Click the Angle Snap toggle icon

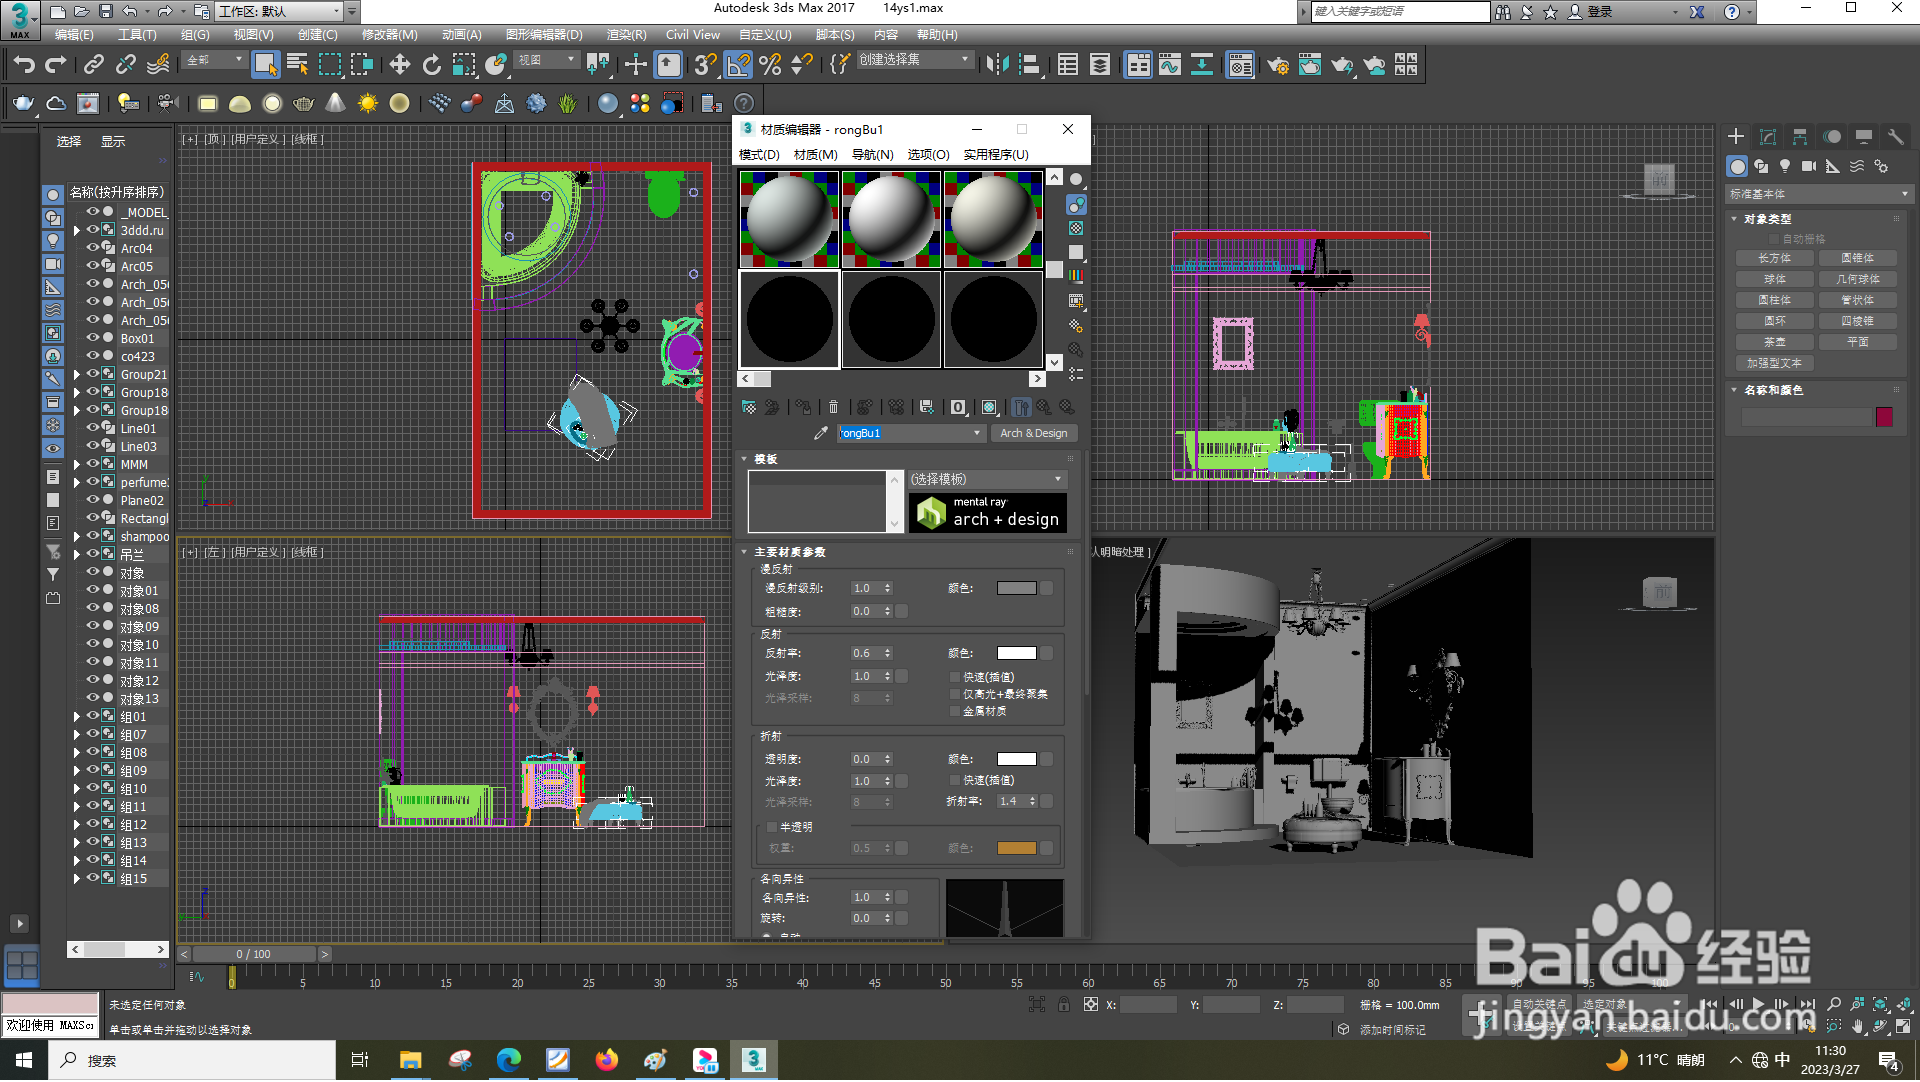738,66
